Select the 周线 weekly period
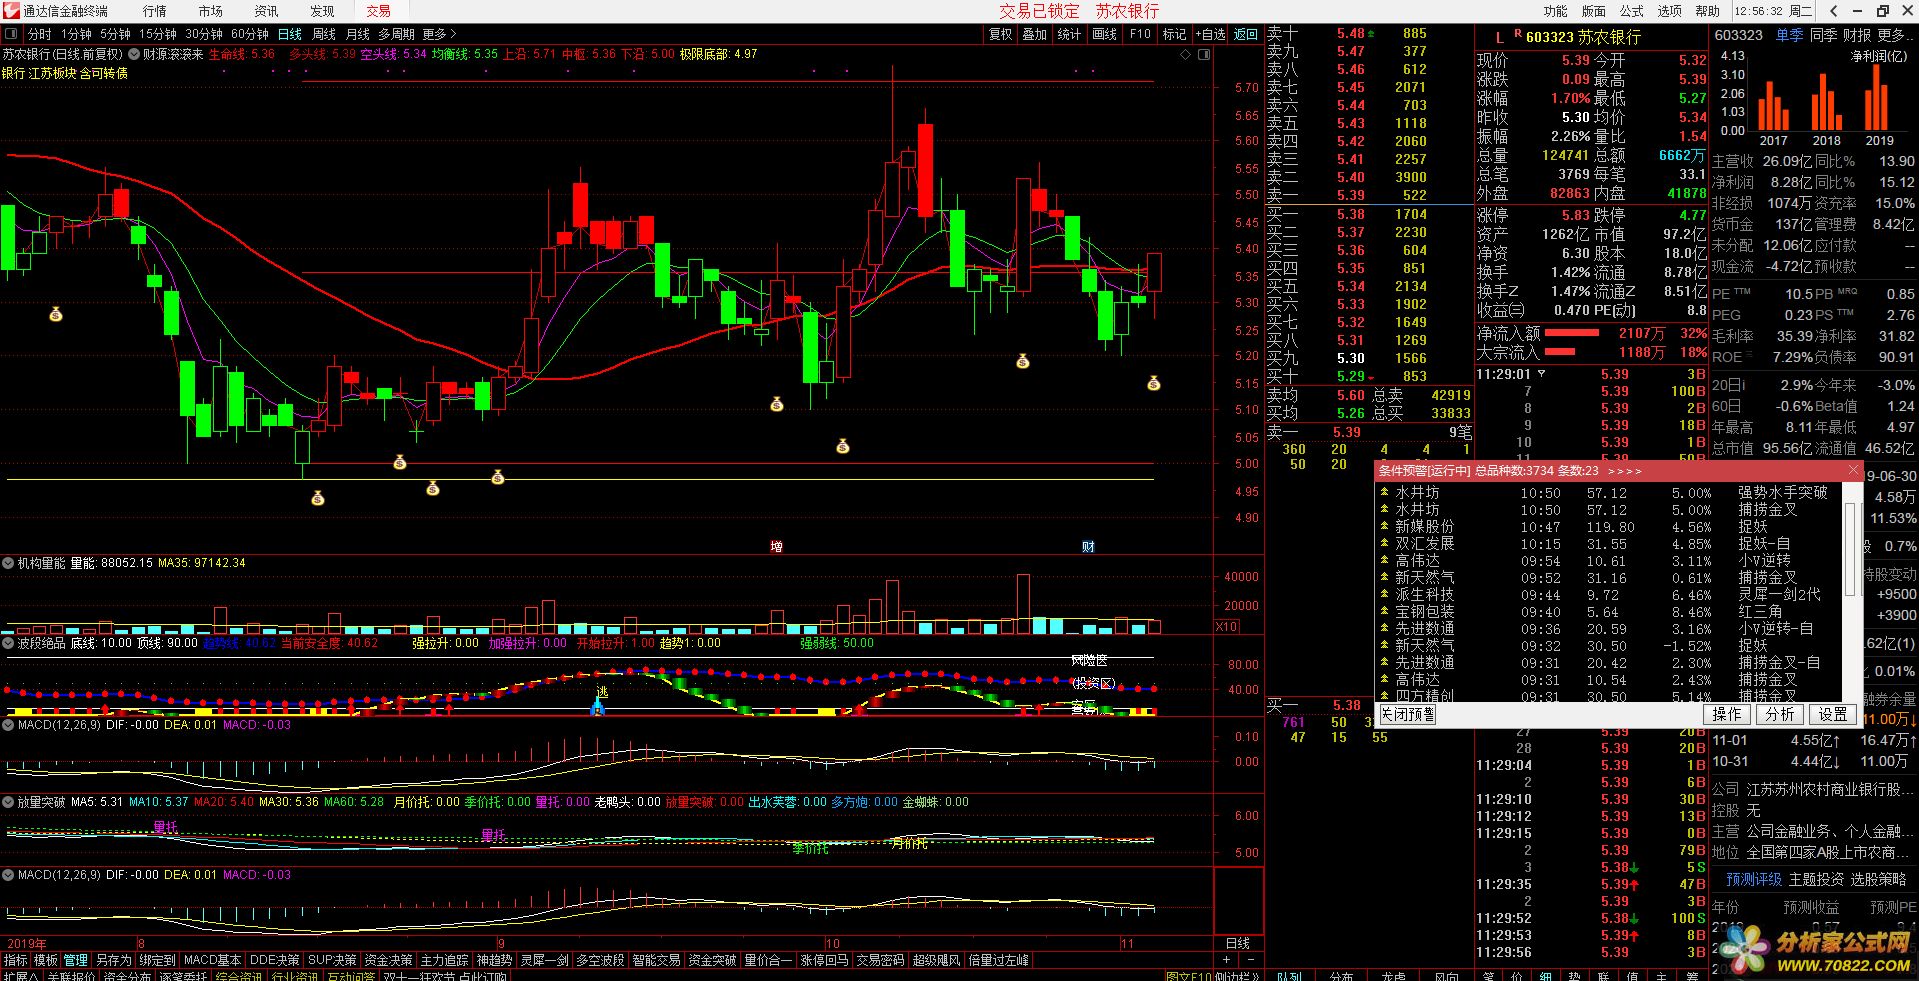 324,34
